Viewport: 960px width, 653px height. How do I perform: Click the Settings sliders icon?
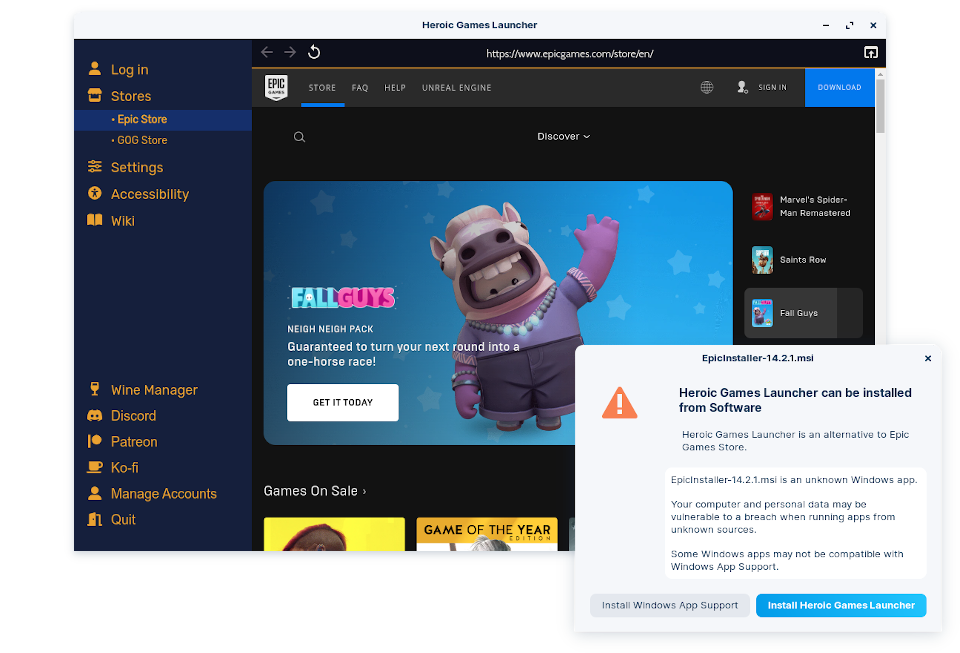click(94, 166)
